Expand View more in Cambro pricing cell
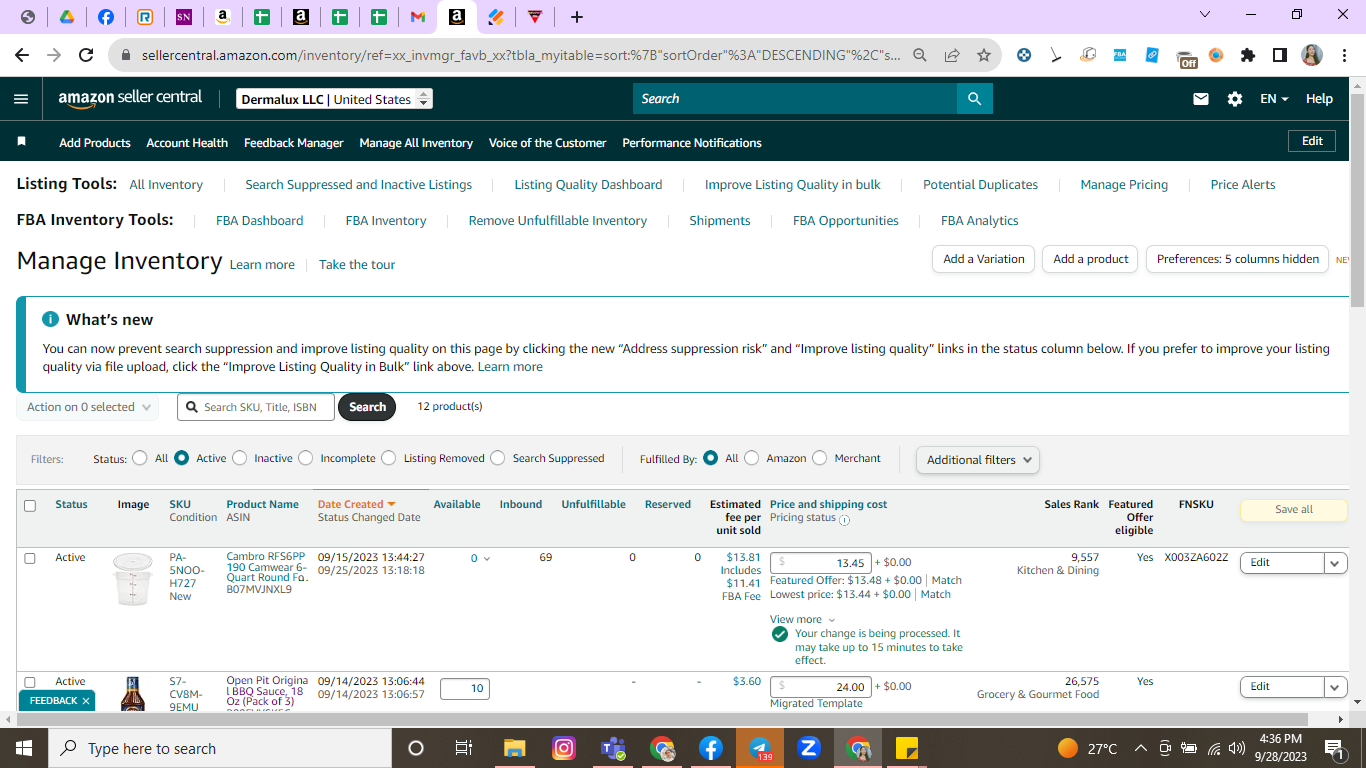This screenshot has height=768, width=1366. (x=802, y=620)
